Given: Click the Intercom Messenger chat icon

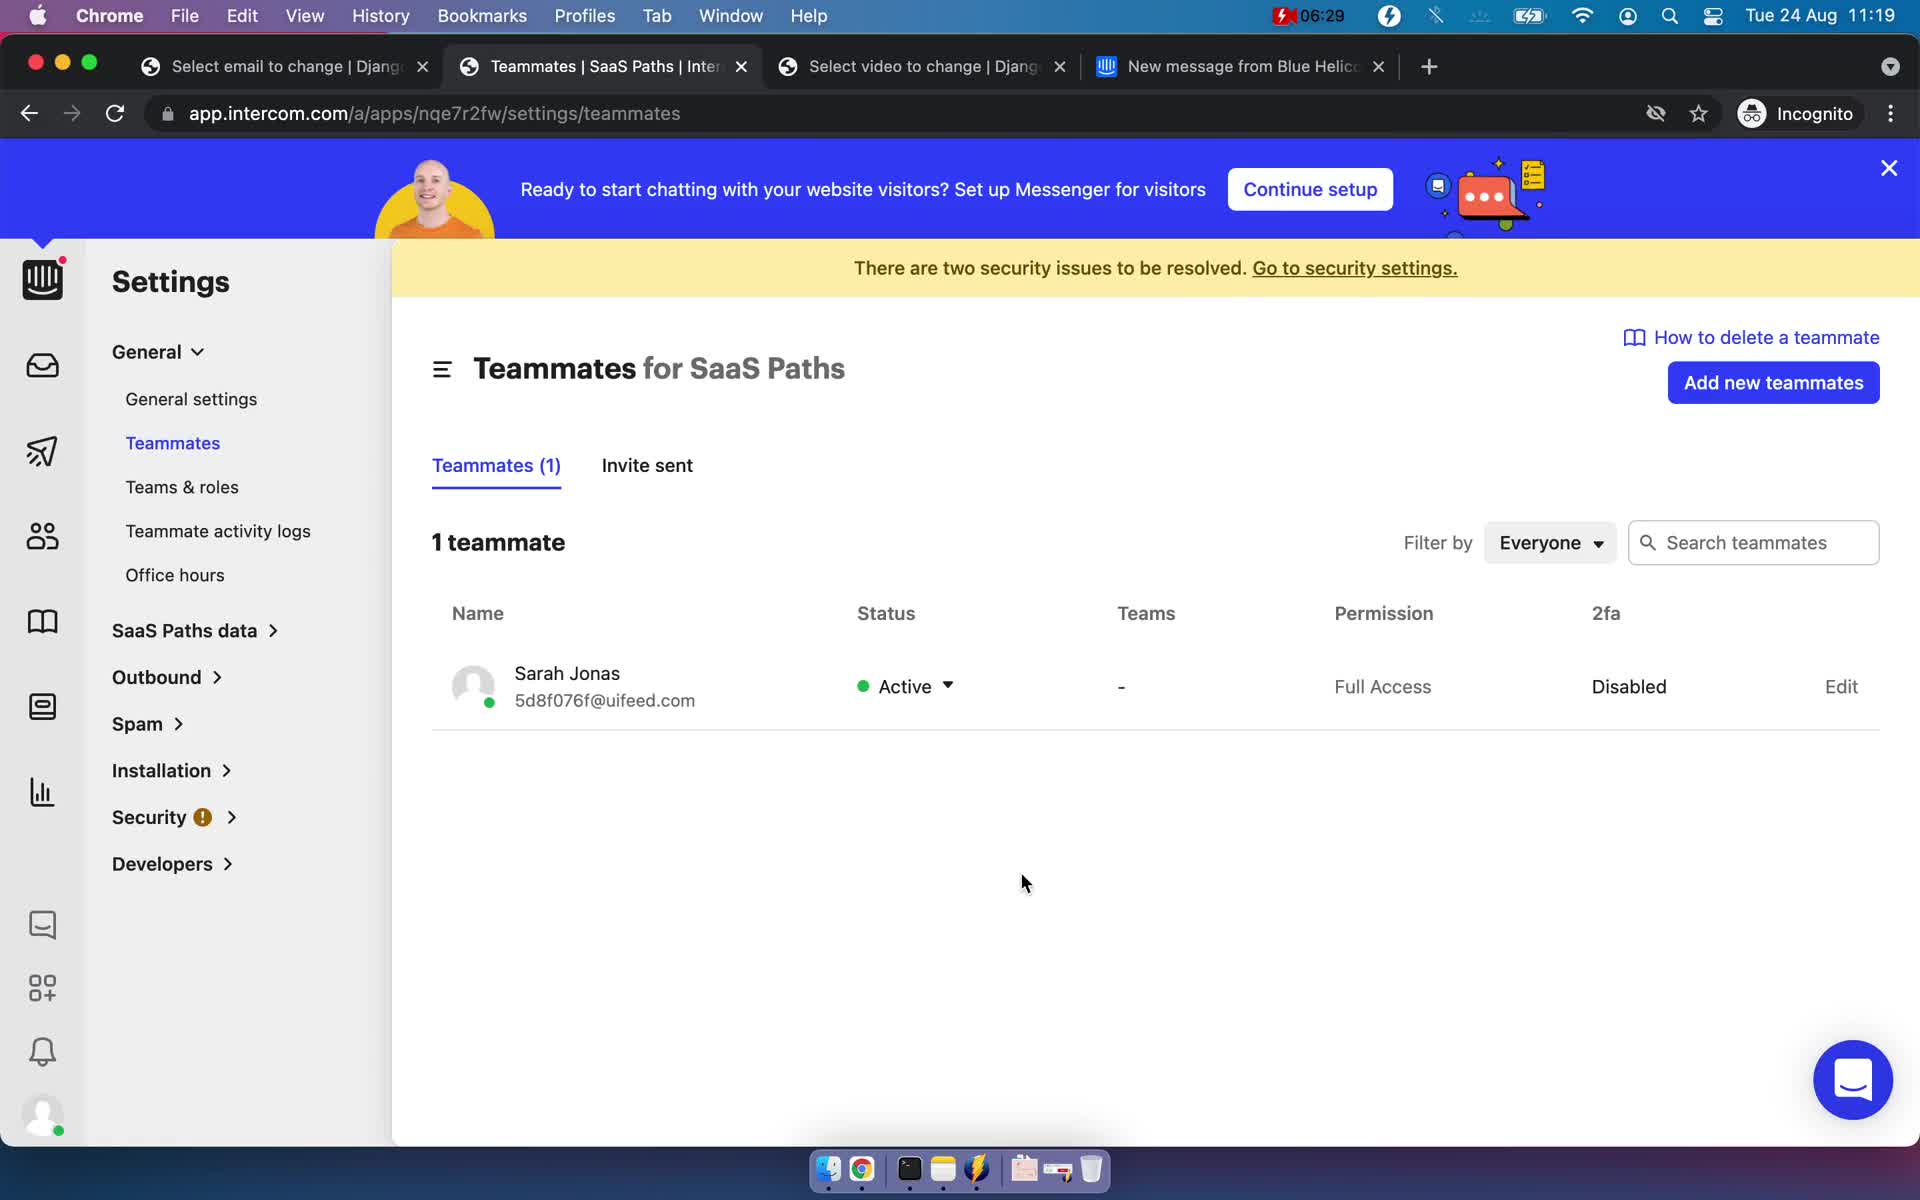Looking at the screenshot, I should [x=1852, y=1078].
